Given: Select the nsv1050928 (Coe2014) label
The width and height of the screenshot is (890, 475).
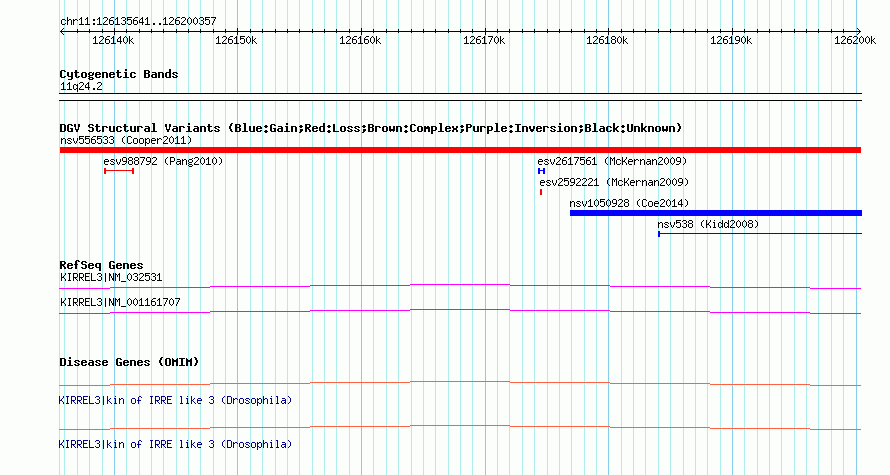Looking at the screenshot, I should tap(629, 203).
